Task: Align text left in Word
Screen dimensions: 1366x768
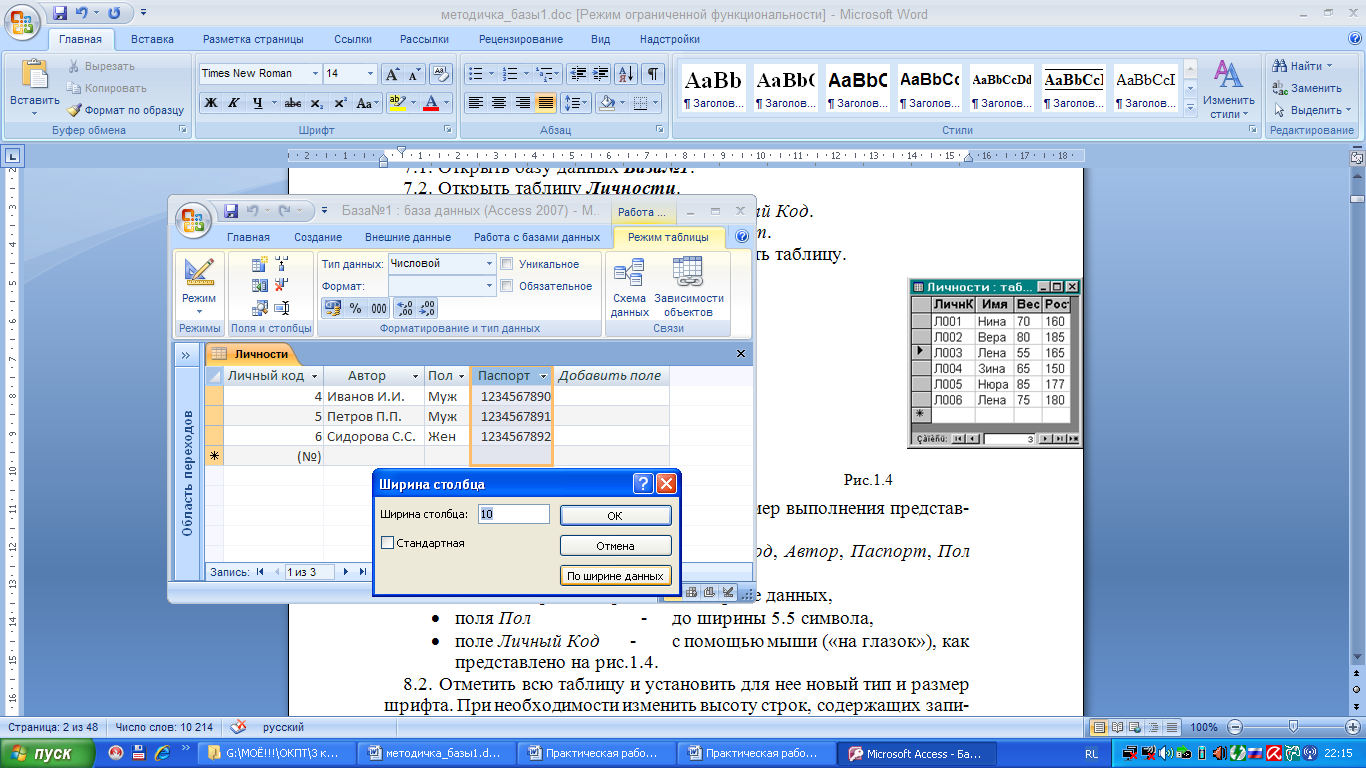Action: 476,103
